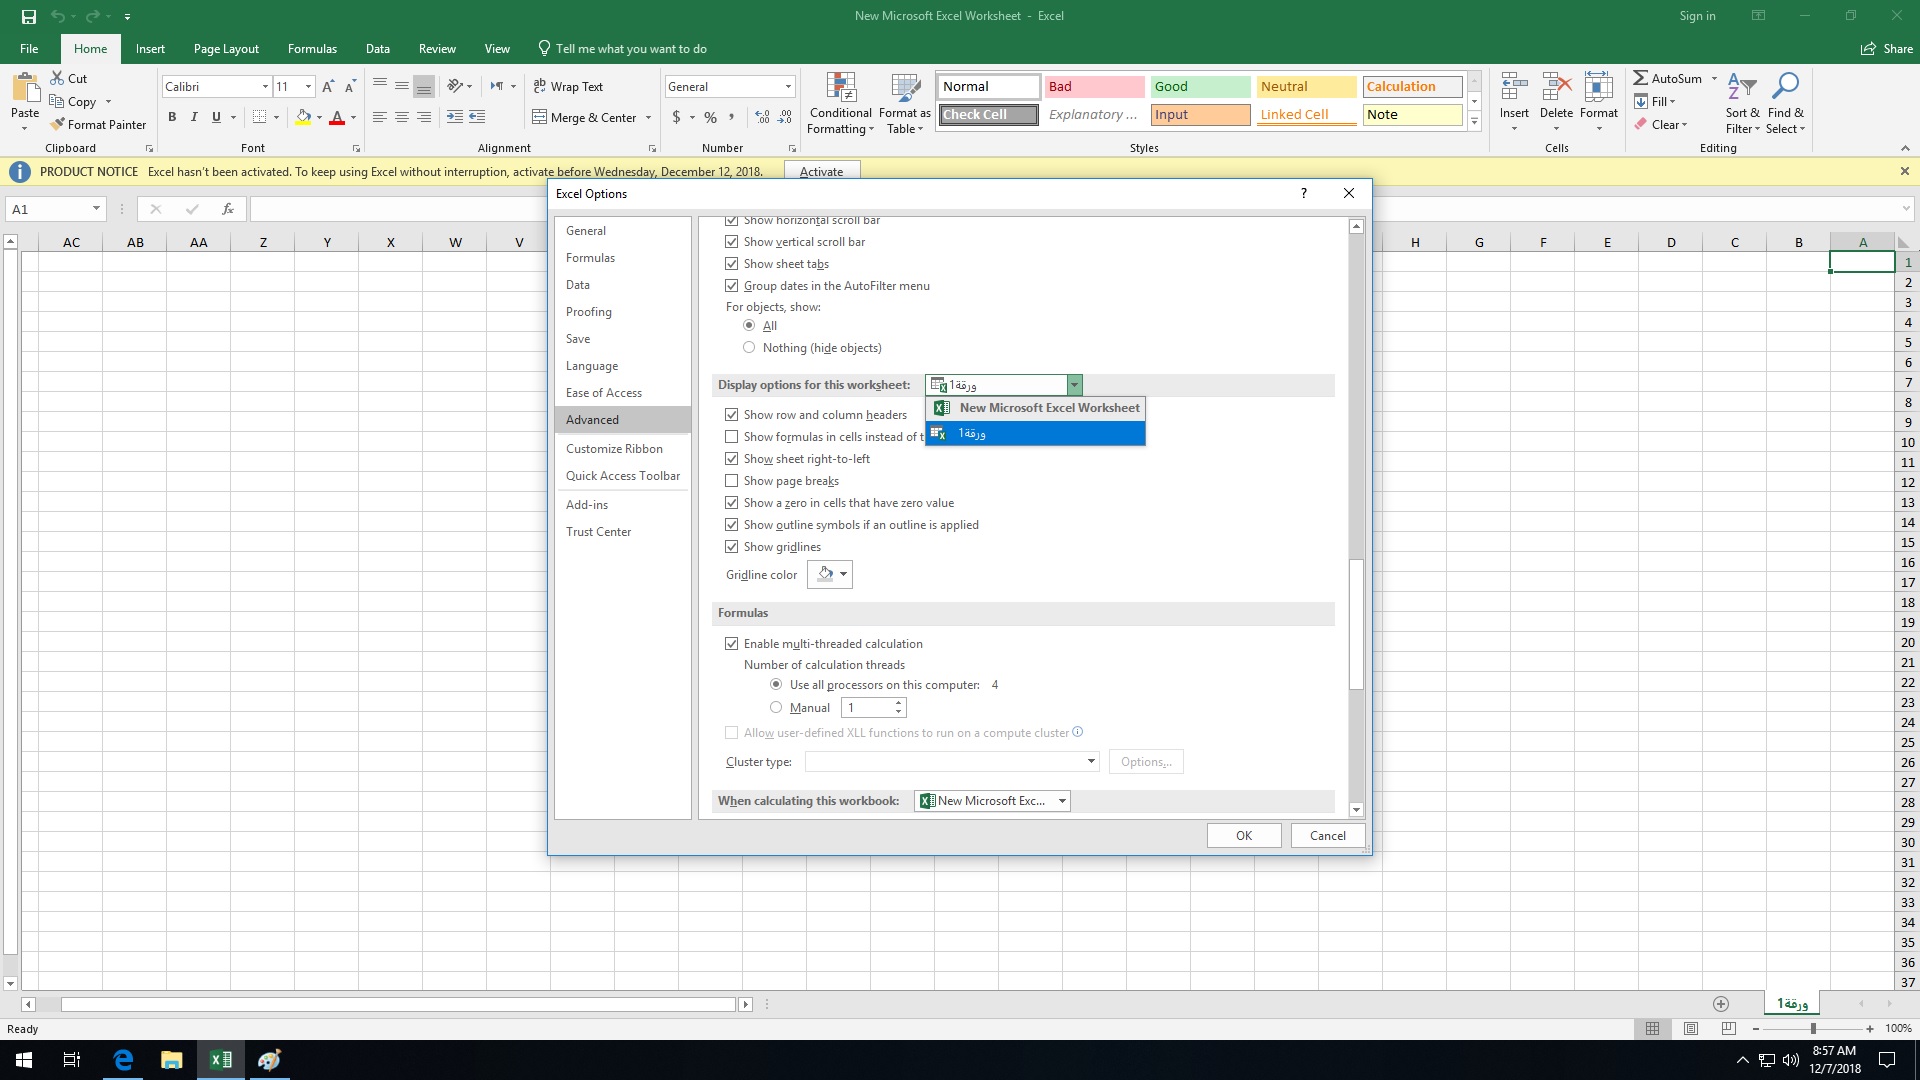Toggle Bold formatting
Viewport: 1920px width, 1080px height.
[x=172, y=117]
